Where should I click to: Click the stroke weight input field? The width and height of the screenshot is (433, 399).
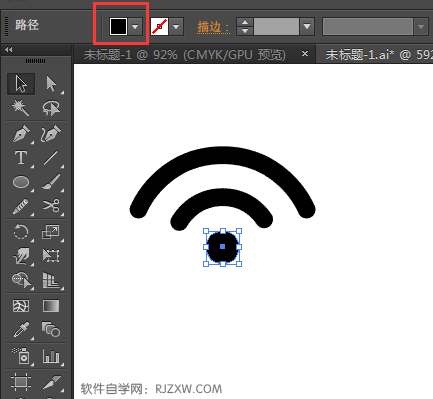(x=276, y=26)
